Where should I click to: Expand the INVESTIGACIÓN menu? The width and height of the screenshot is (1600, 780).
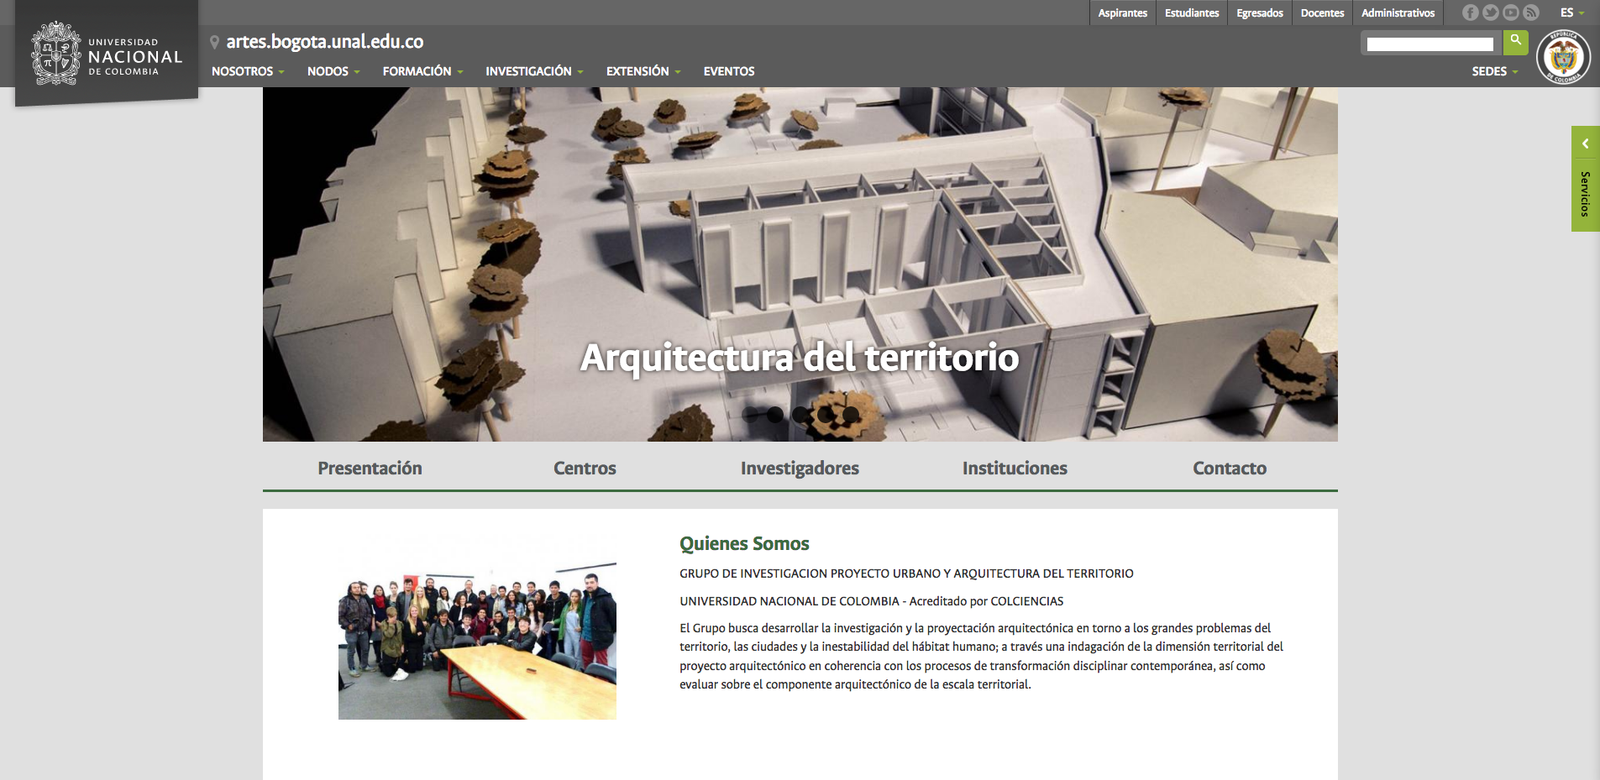tap(534, 71)
